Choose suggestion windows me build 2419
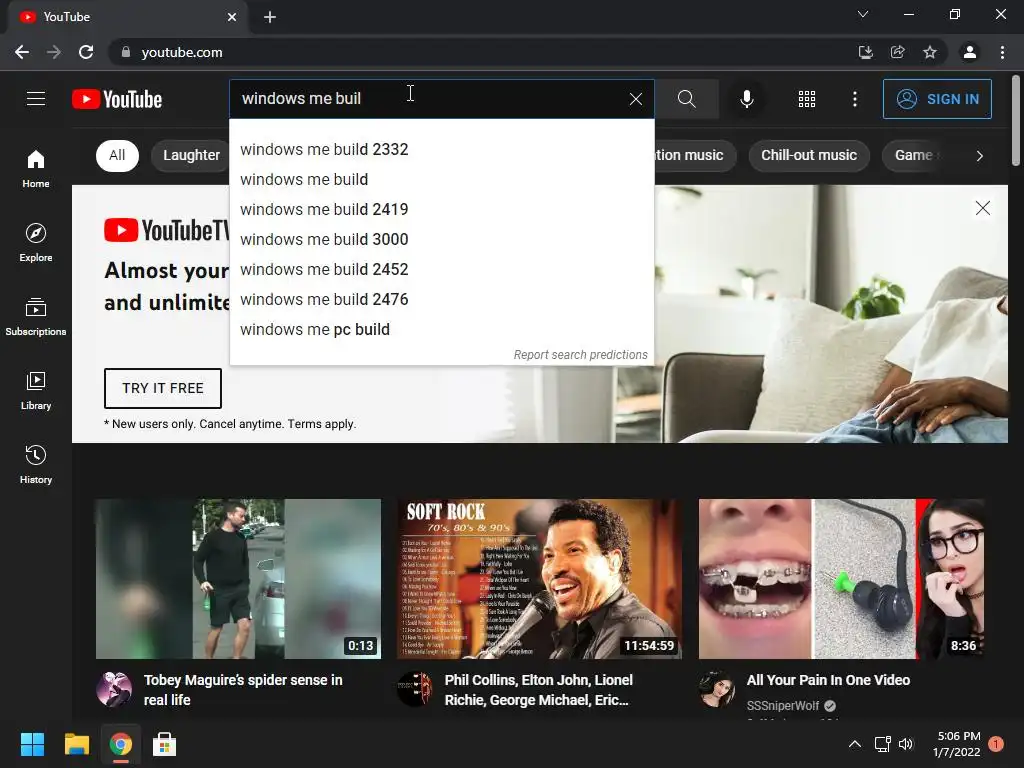The width and height of the screenshot is (1024, 768). pos(441,209)
